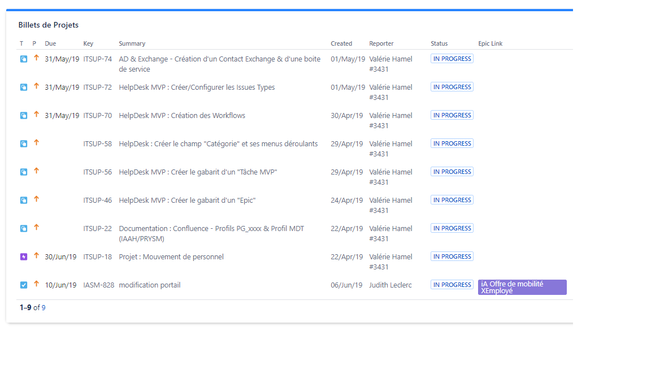Click the purple epic icon for ITSUP-18
651x366 pixels.
pos(24,256)
